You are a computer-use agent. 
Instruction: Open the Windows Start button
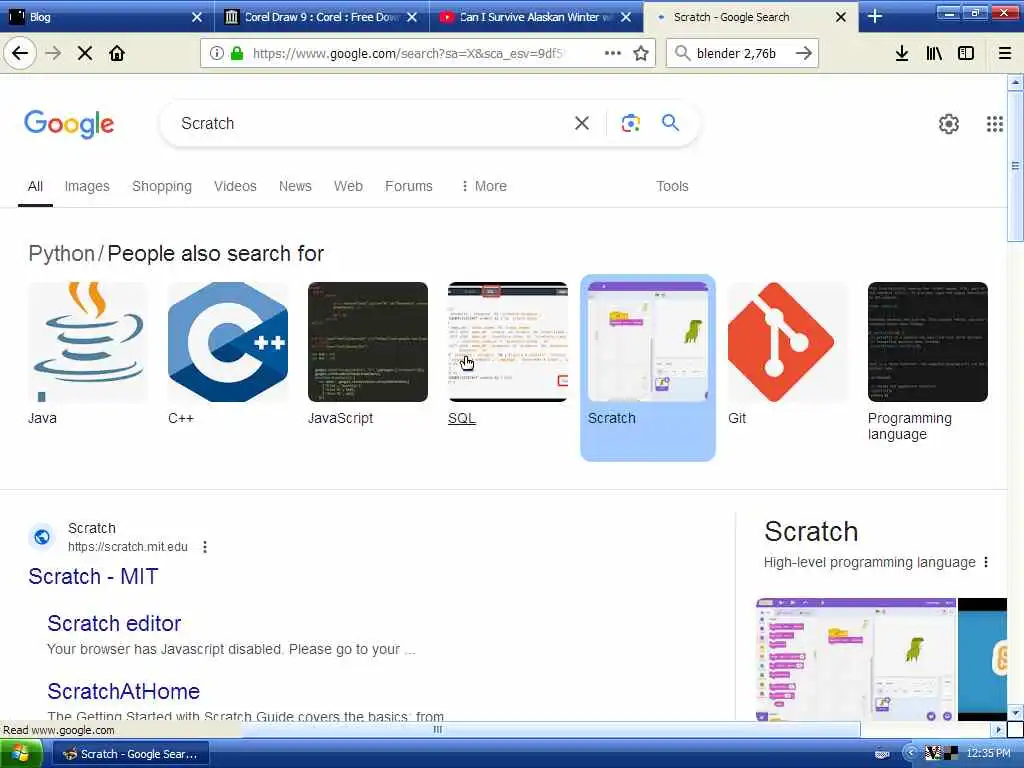21,754
